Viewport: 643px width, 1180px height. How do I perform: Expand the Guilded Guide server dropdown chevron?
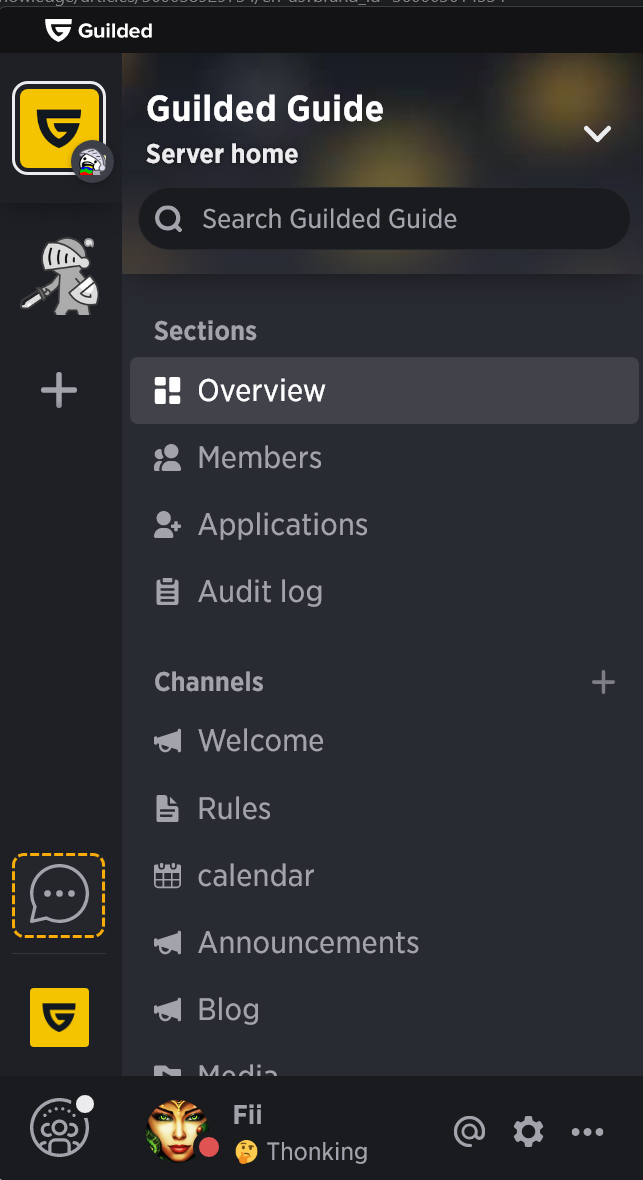tap(597, 134)
